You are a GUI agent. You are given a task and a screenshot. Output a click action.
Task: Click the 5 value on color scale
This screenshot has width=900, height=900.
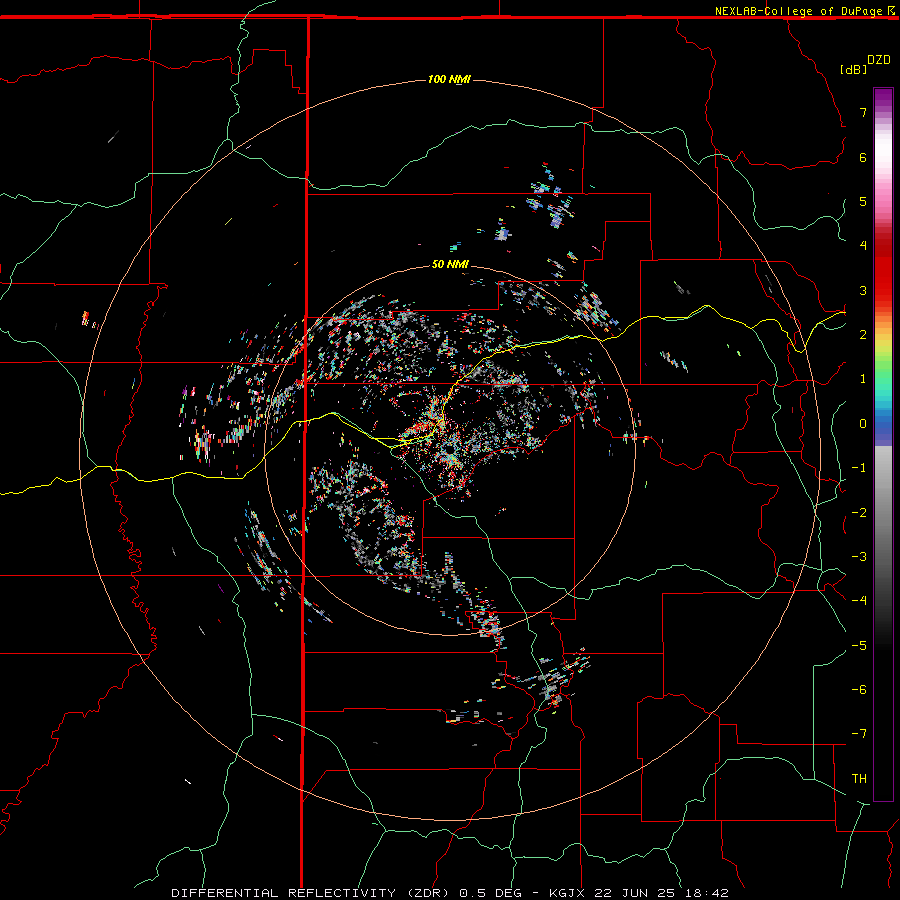pos(863,201)
